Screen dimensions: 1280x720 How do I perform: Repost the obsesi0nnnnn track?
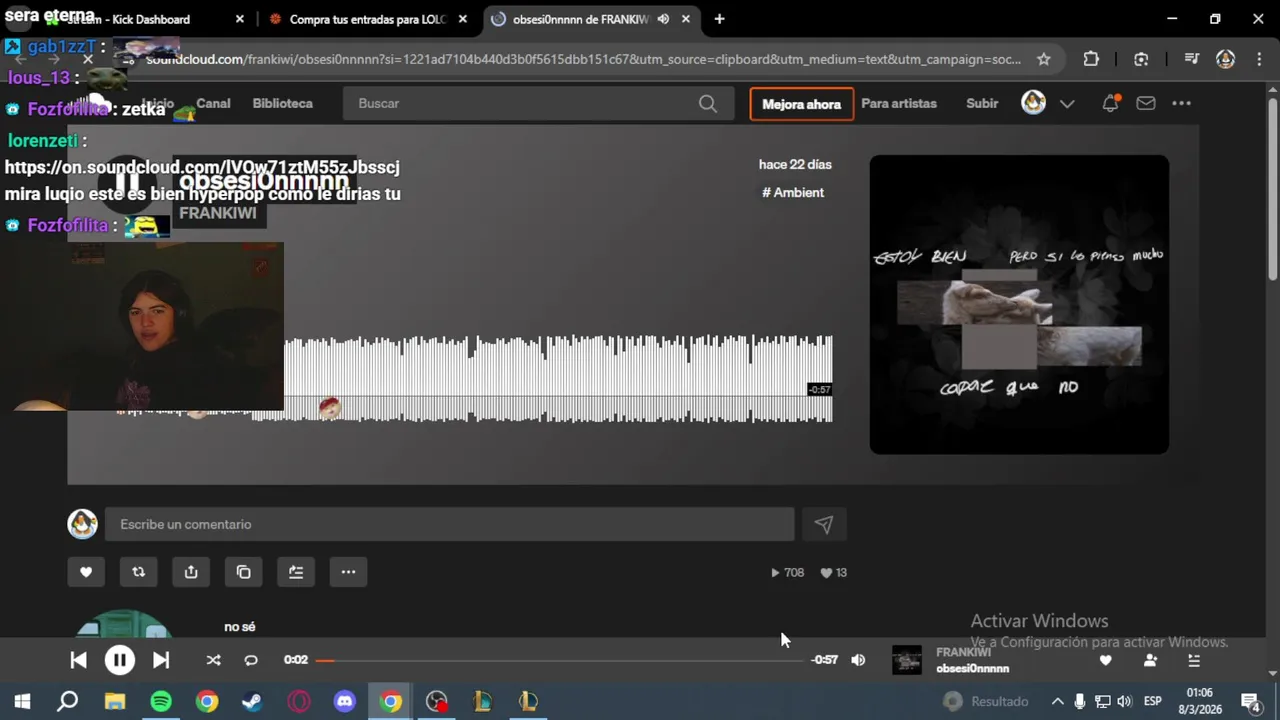pos(138,572)
